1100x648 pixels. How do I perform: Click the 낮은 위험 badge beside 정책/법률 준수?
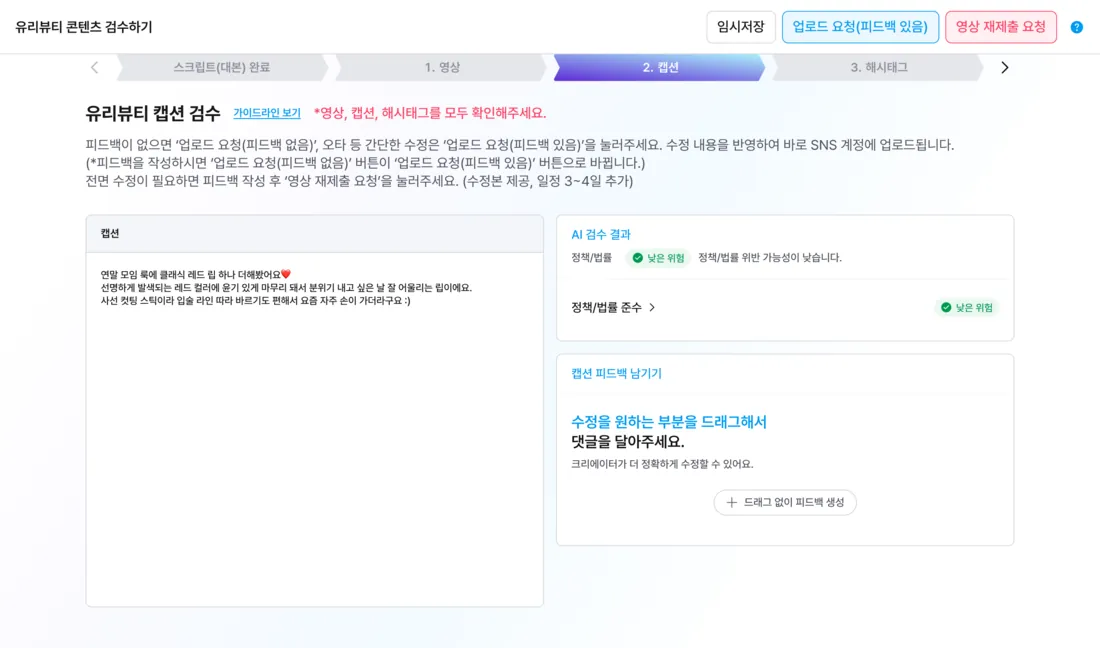tap(967, 307)
